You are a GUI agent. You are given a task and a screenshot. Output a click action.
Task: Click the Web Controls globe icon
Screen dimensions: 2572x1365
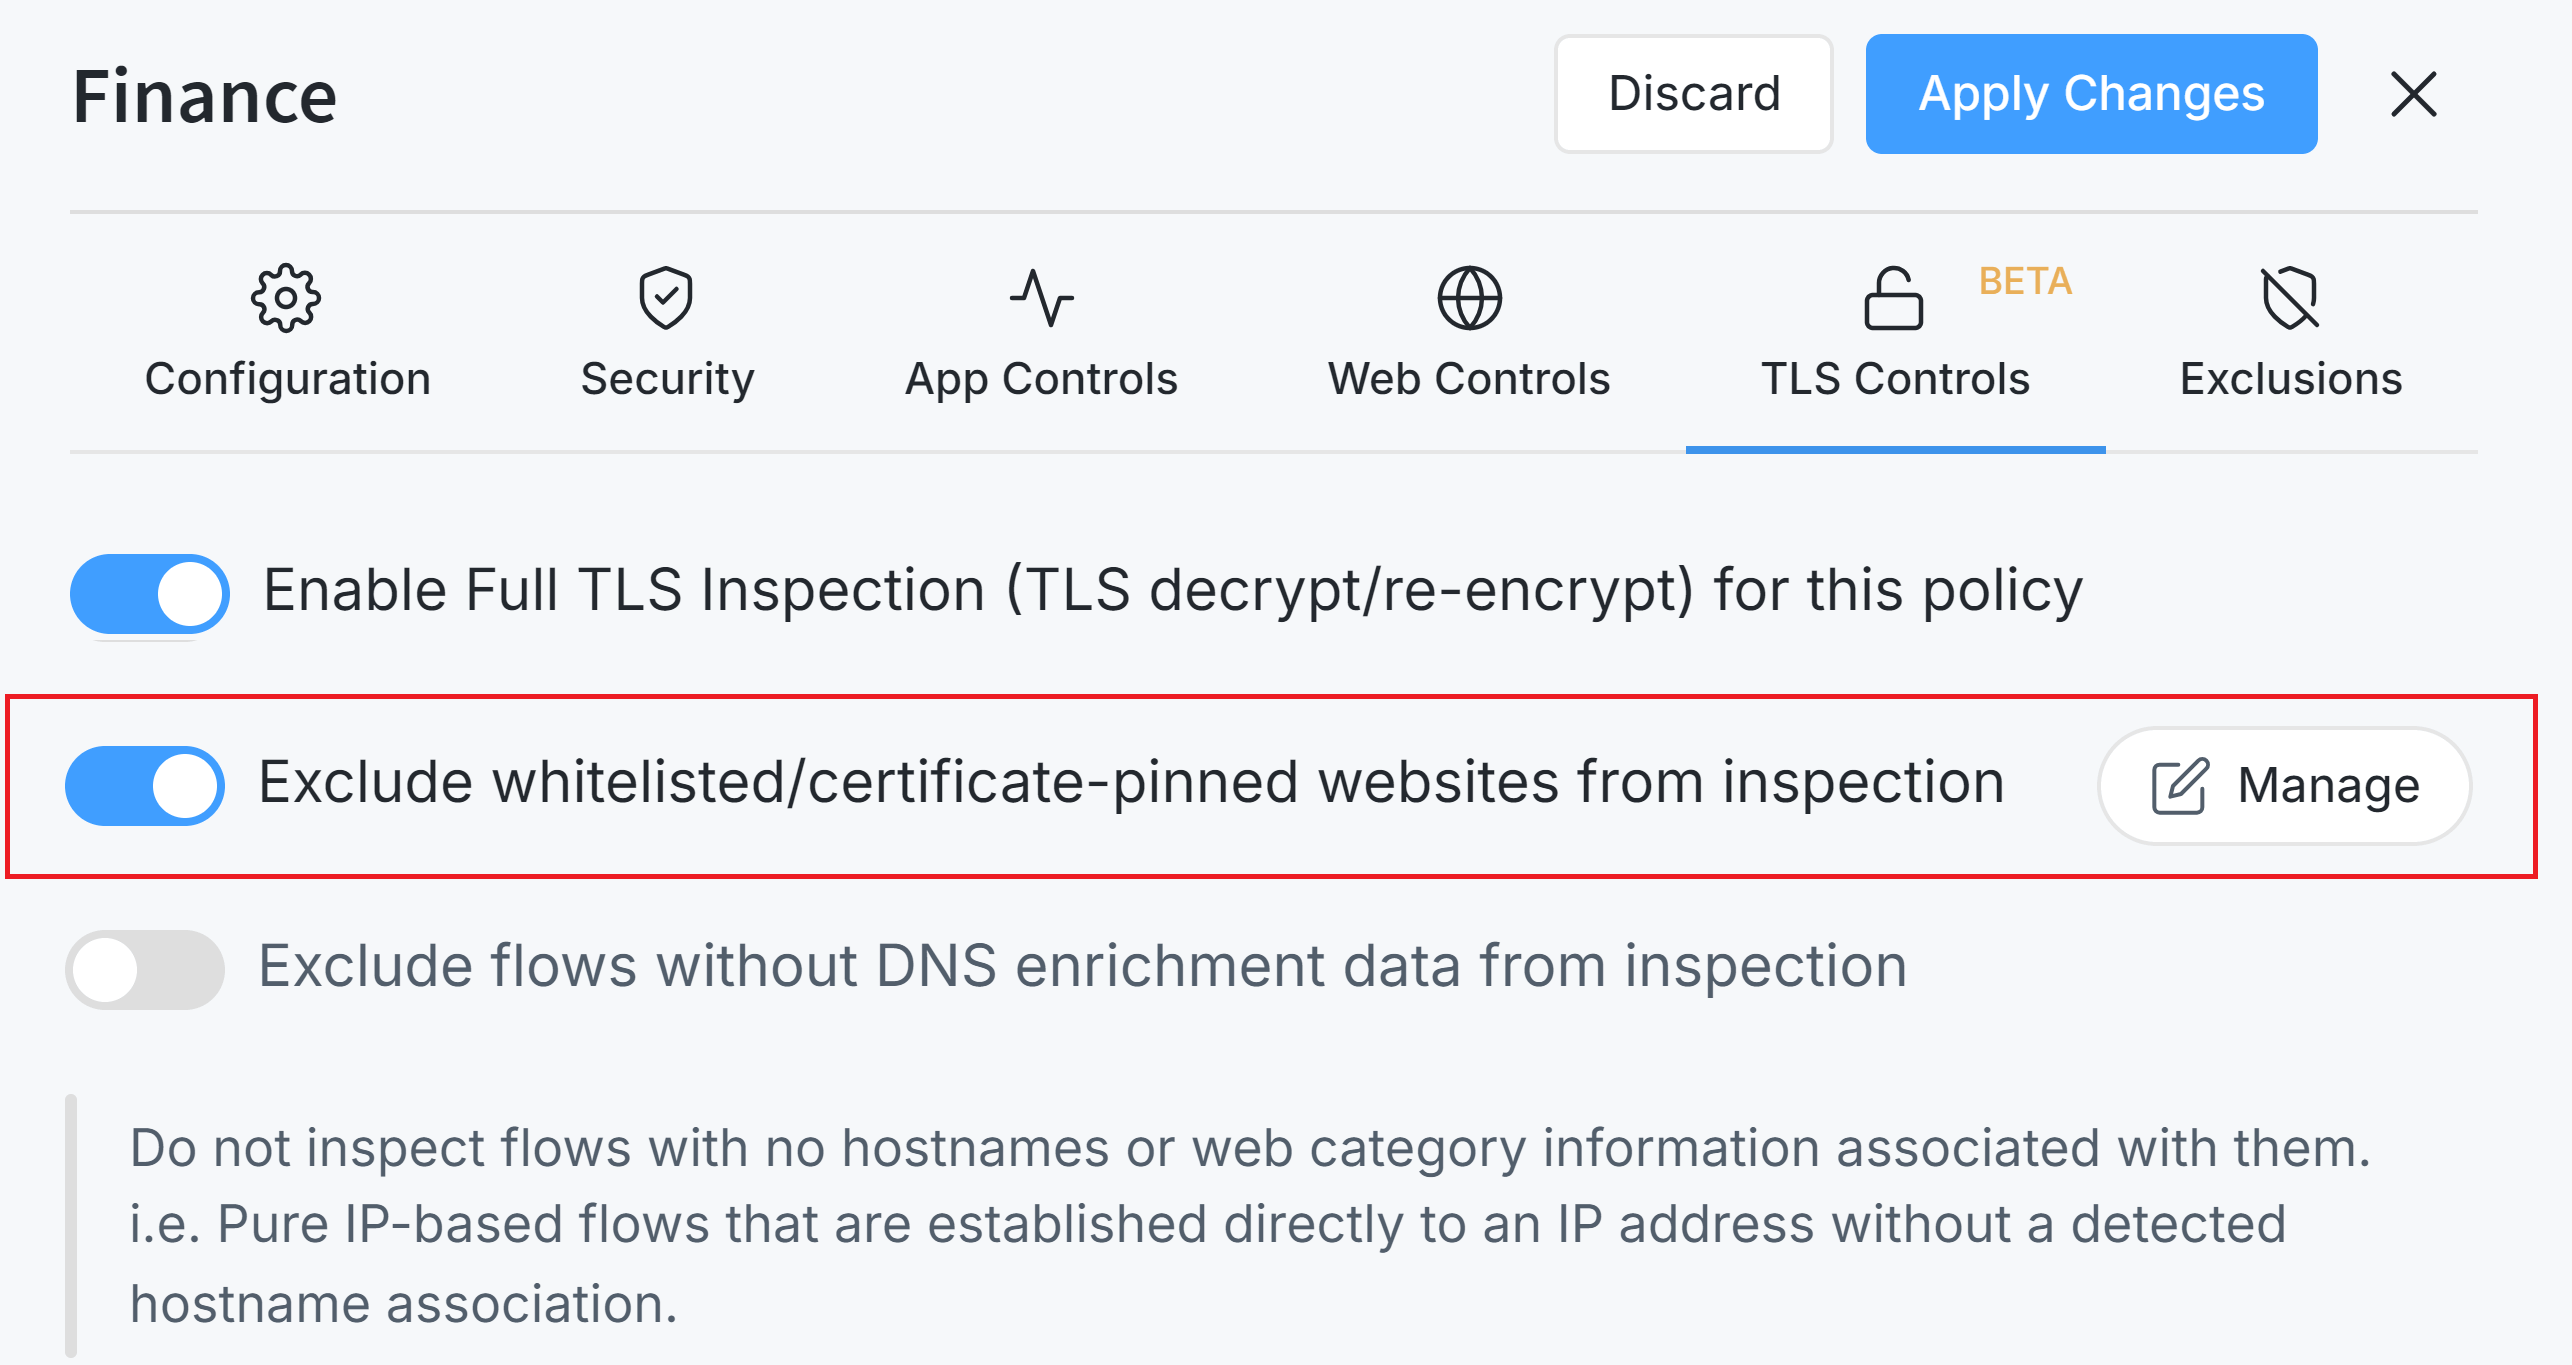click(1469, 298)
